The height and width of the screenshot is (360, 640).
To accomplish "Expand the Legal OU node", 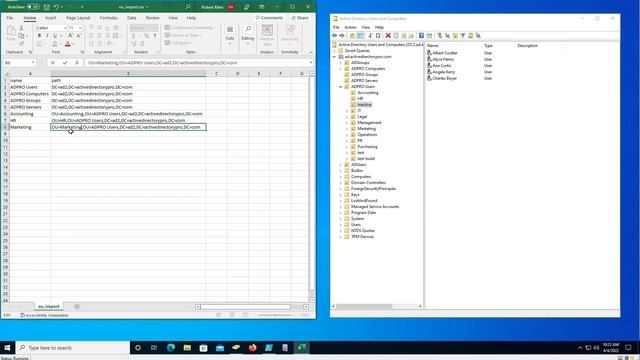I will click(347, 117).
